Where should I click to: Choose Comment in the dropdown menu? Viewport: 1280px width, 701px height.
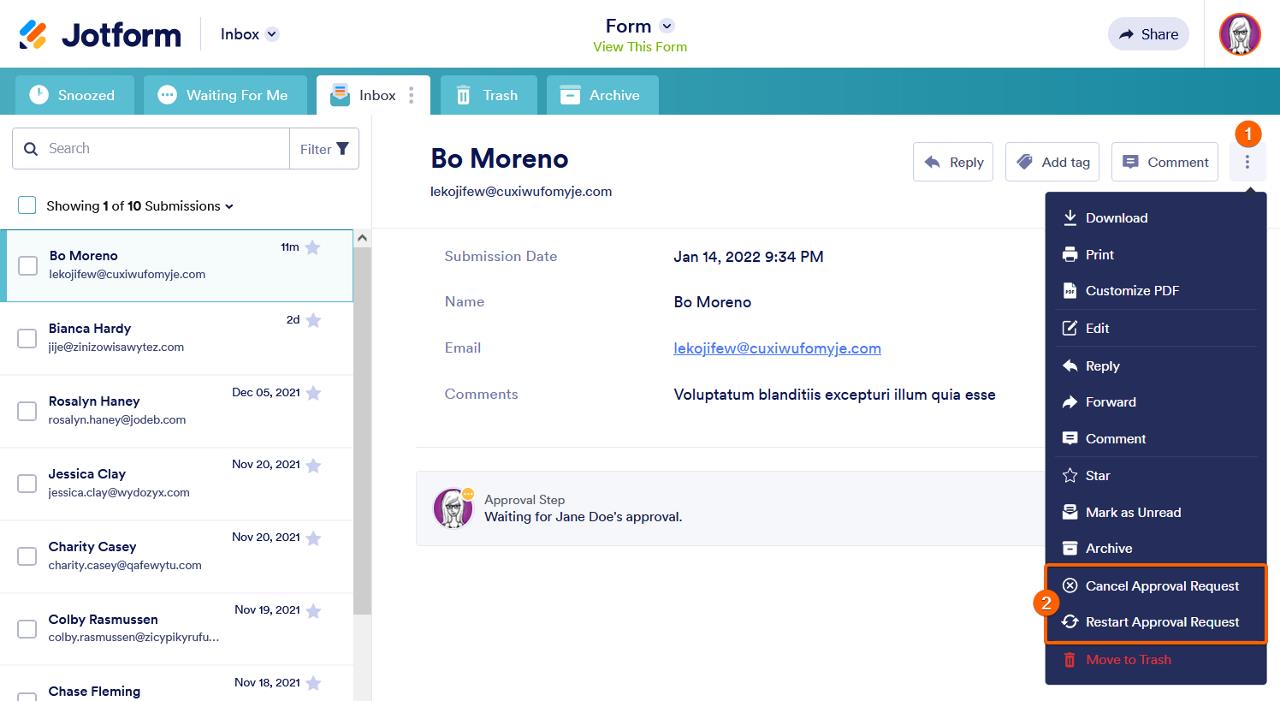(x=1155, y=439)
